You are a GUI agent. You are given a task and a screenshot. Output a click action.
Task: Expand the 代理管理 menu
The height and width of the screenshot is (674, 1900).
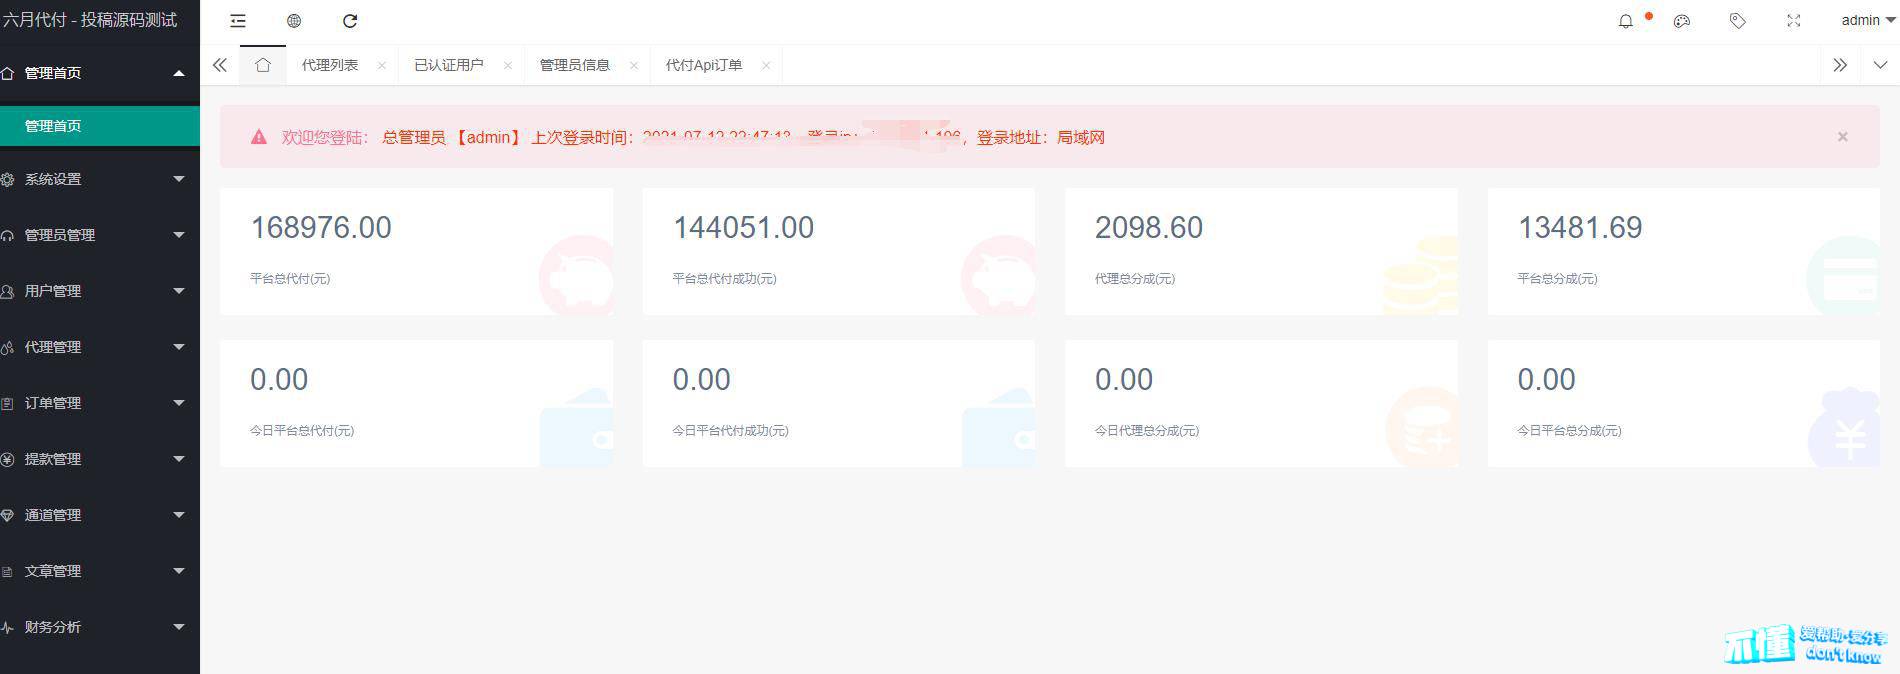tap(100, 347)
